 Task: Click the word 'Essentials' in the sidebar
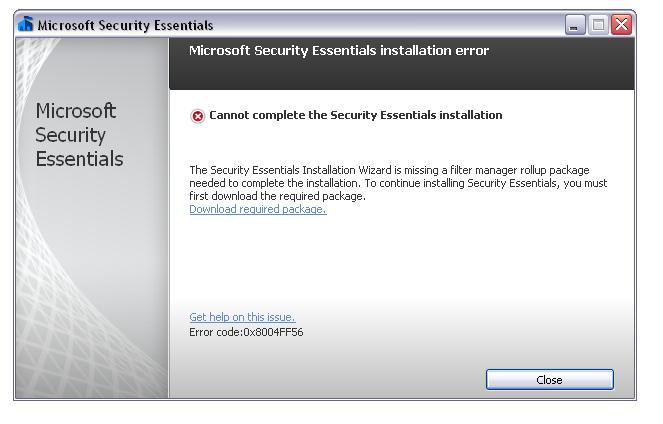click(79, 159)
